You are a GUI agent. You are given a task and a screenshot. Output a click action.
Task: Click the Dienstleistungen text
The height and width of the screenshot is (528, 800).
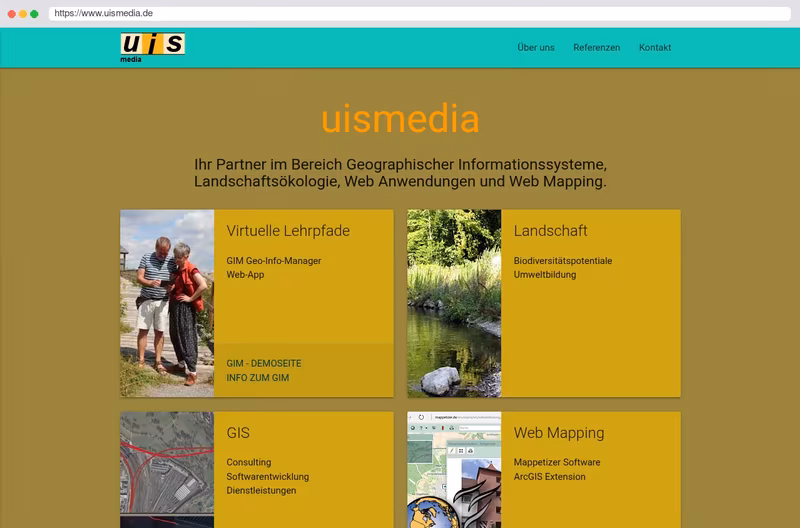click(261, 490)
